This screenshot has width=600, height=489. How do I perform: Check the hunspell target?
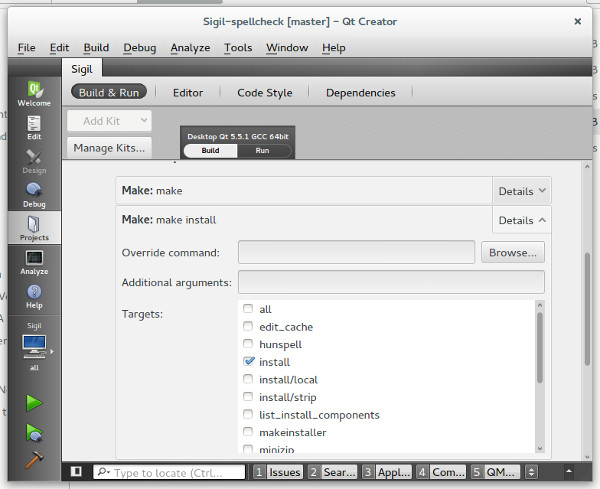tap(248, 344)
